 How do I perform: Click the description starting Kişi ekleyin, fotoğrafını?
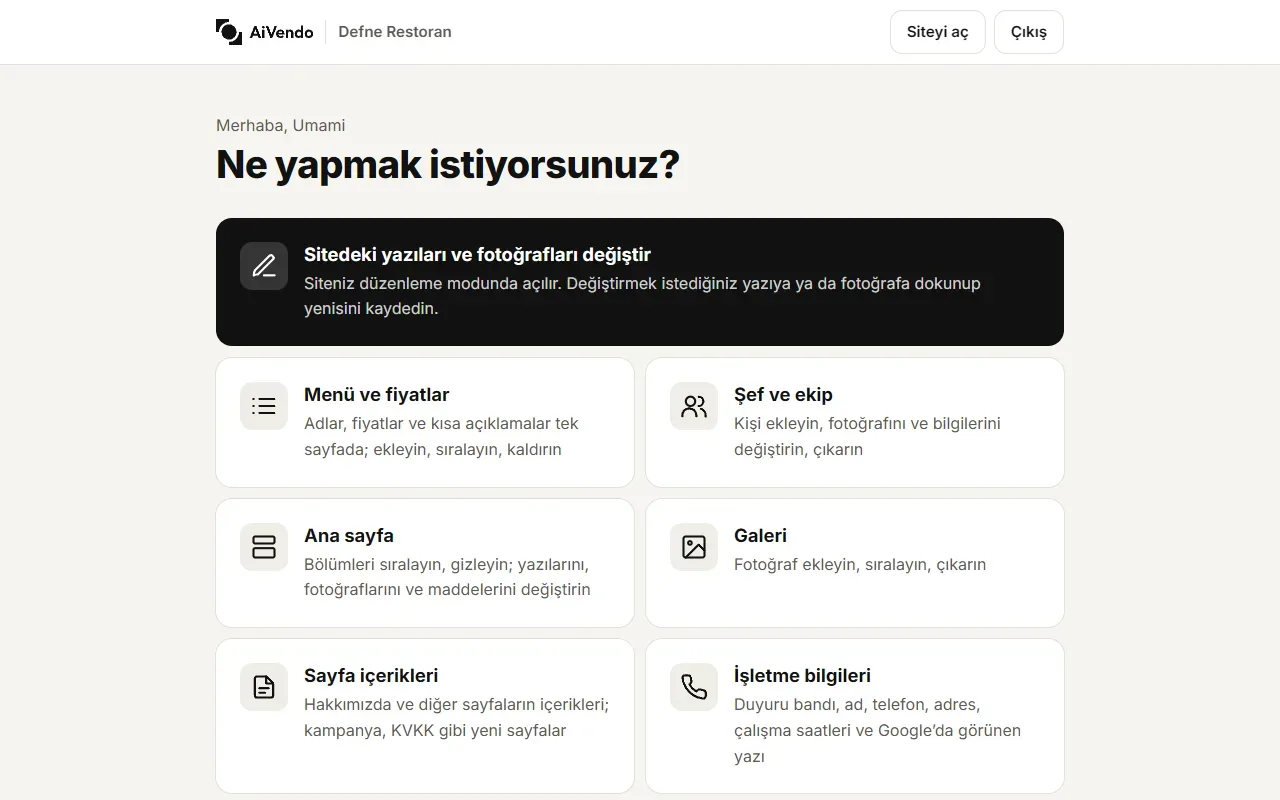click(867, 436)
